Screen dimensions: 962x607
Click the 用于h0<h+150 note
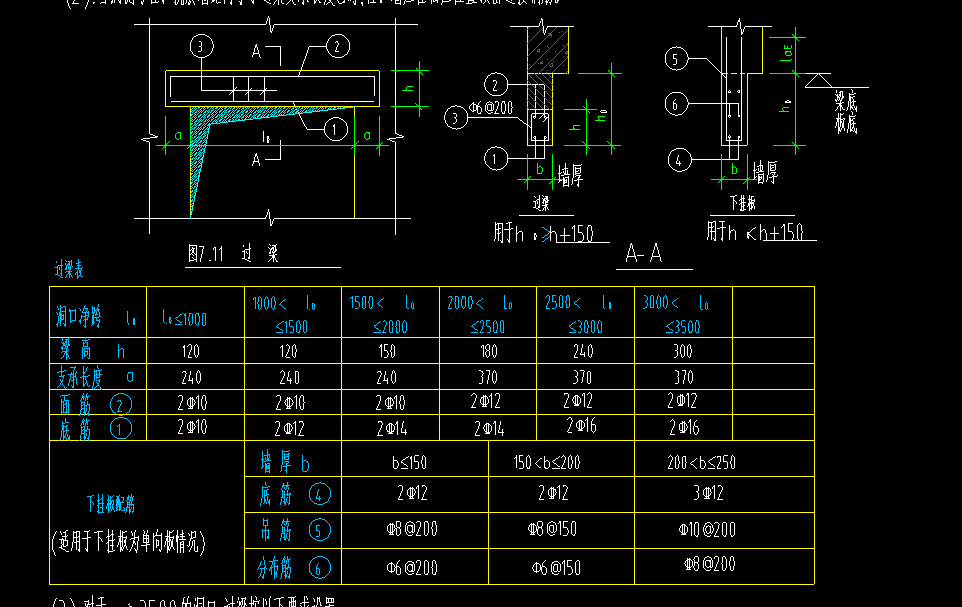755,231
